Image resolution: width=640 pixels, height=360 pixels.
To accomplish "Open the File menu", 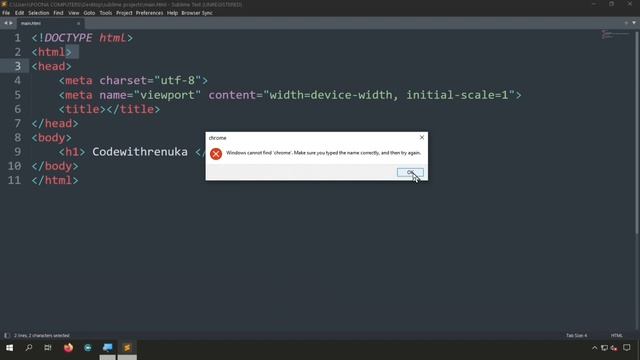I will [x=6, y=13].
